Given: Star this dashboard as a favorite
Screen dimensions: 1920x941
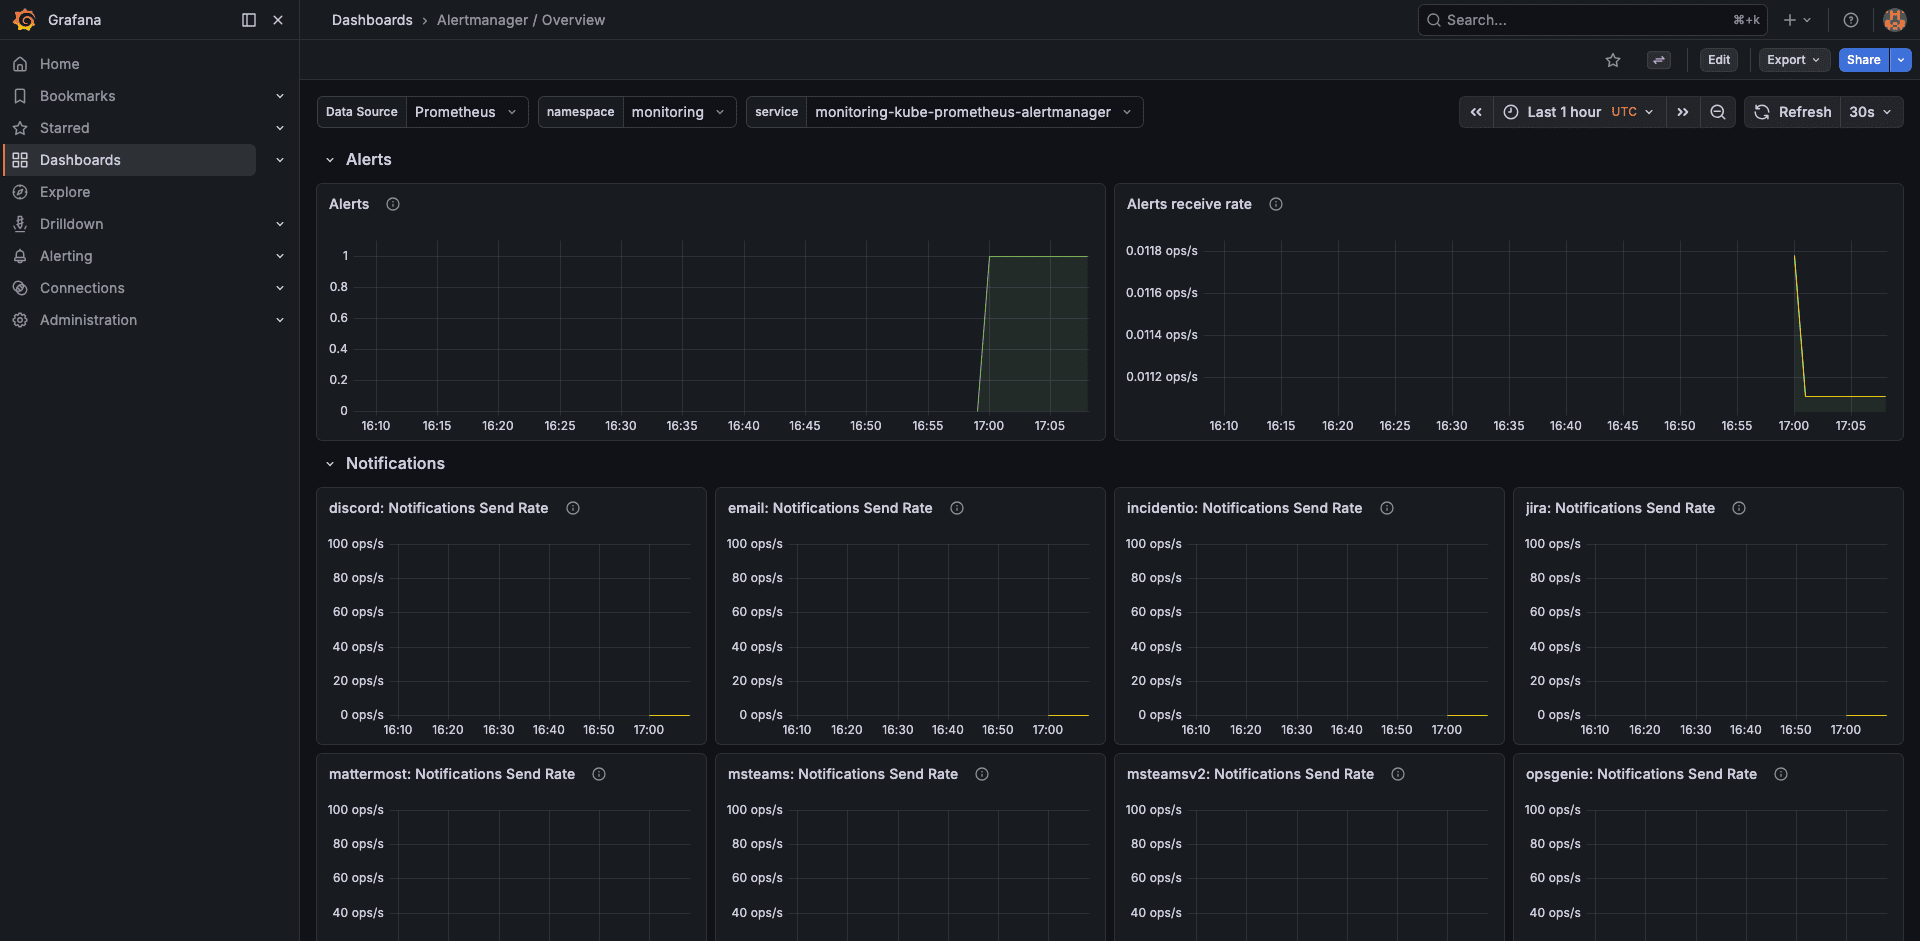Looking at the screenshot, I should click(x=1613, y=60).
